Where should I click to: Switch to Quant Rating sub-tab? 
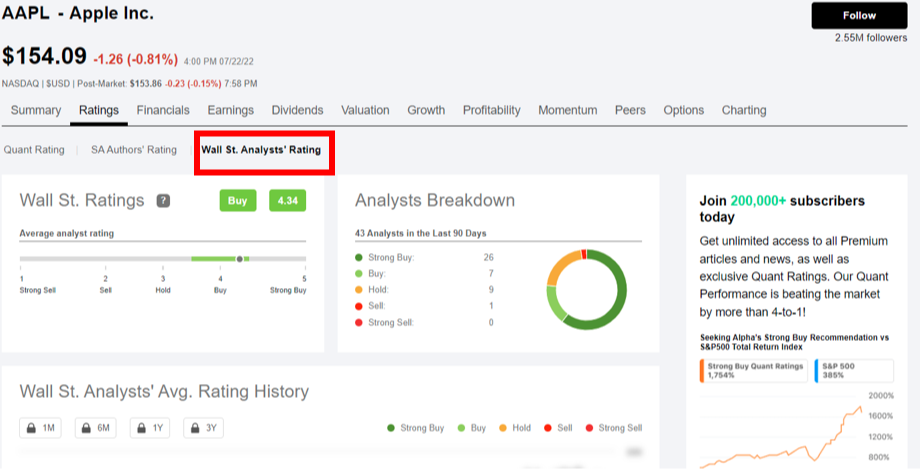pos(34,150)
